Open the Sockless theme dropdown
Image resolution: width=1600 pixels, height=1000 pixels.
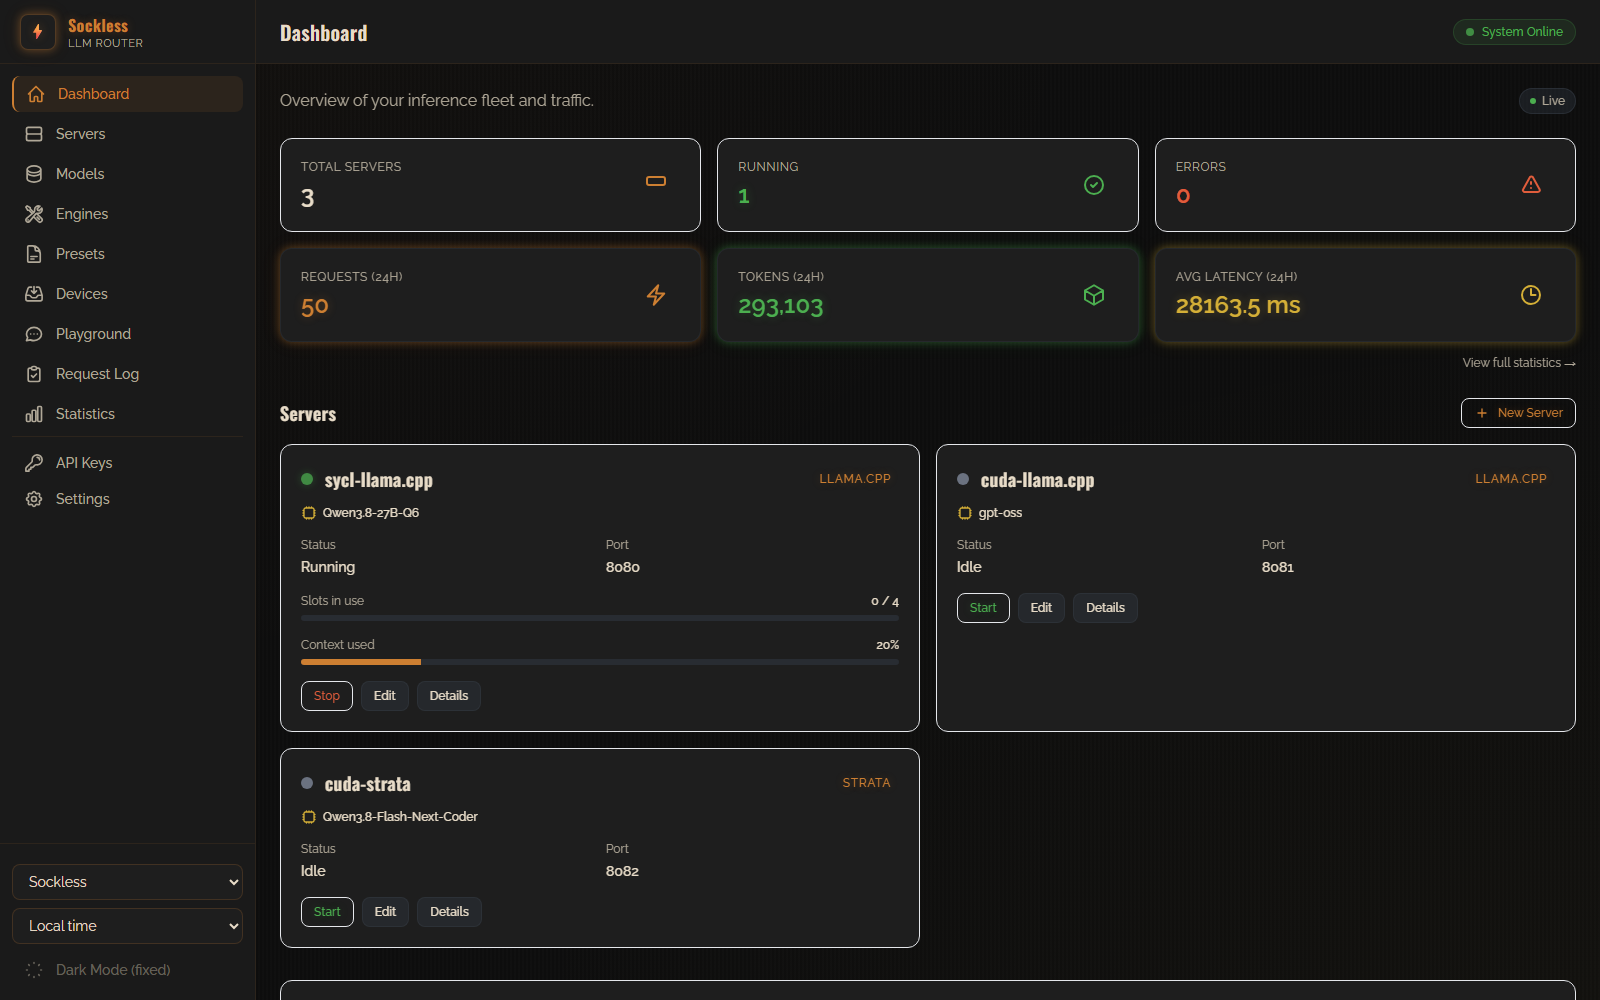click(127, 882)
